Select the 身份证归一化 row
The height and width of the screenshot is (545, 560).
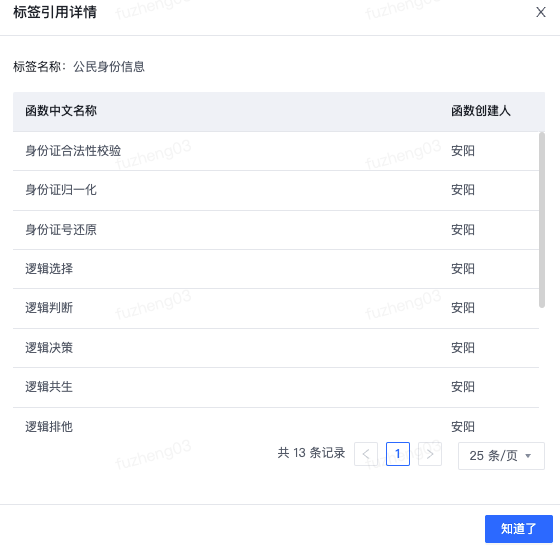(276, 190)
